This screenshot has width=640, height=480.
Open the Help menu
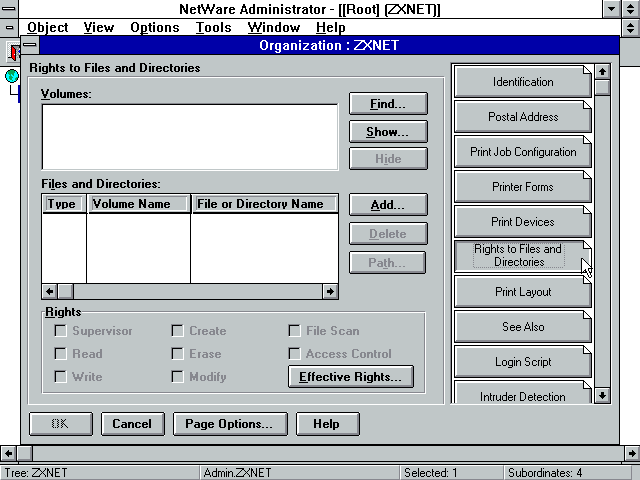(x=331, y=27)
